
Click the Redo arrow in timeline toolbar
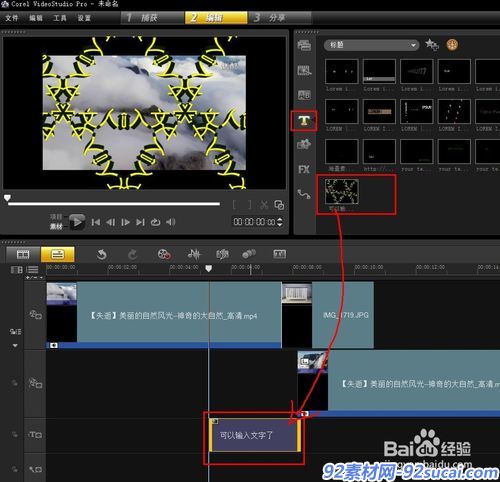[133, 255]
